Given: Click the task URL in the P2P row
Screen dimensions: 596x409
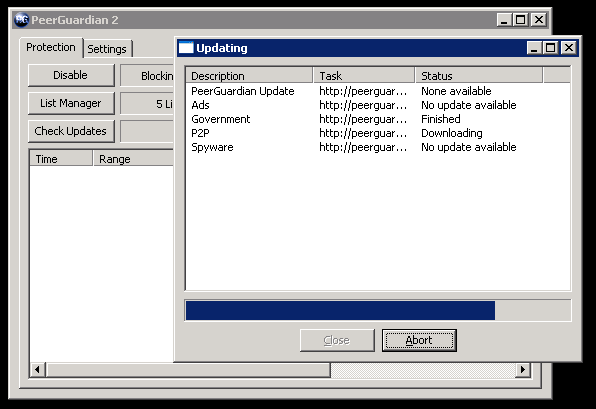Looking at the screenshot, I should tap(363, 133).
